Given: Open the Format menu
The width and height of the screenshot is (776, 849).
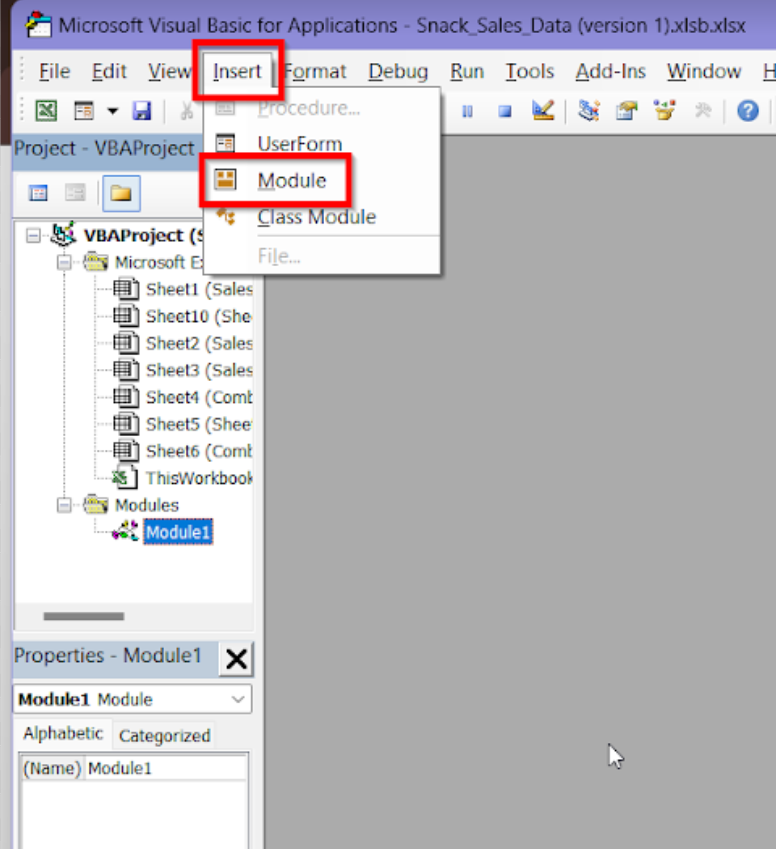Looking at the screenshot, I should click(315, 71).
